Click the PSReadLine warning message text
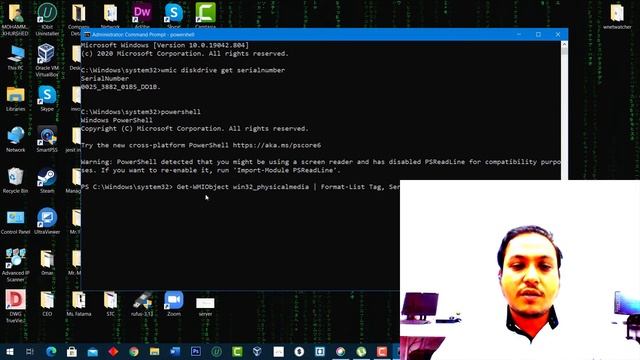Image resolution: width=640 pixels, height=360 pixels. (321, 166)
